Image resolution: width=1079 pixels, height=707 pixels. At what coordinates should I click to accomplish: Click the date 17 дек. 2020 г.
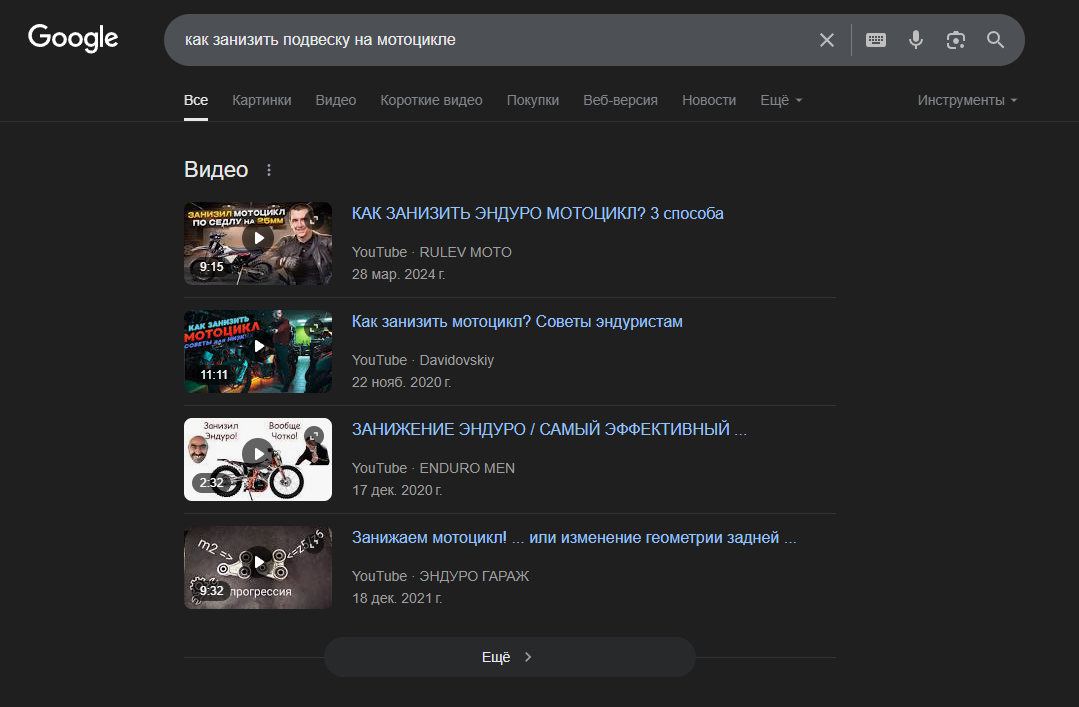[x=397, y=490]
